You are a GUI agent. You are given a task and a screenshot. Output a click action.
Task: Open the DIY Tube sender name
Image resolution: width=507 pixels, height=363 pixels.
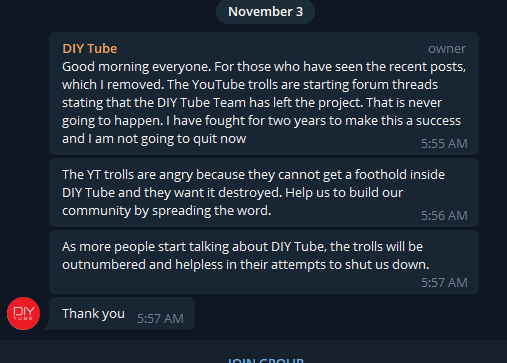click(90, 49)
